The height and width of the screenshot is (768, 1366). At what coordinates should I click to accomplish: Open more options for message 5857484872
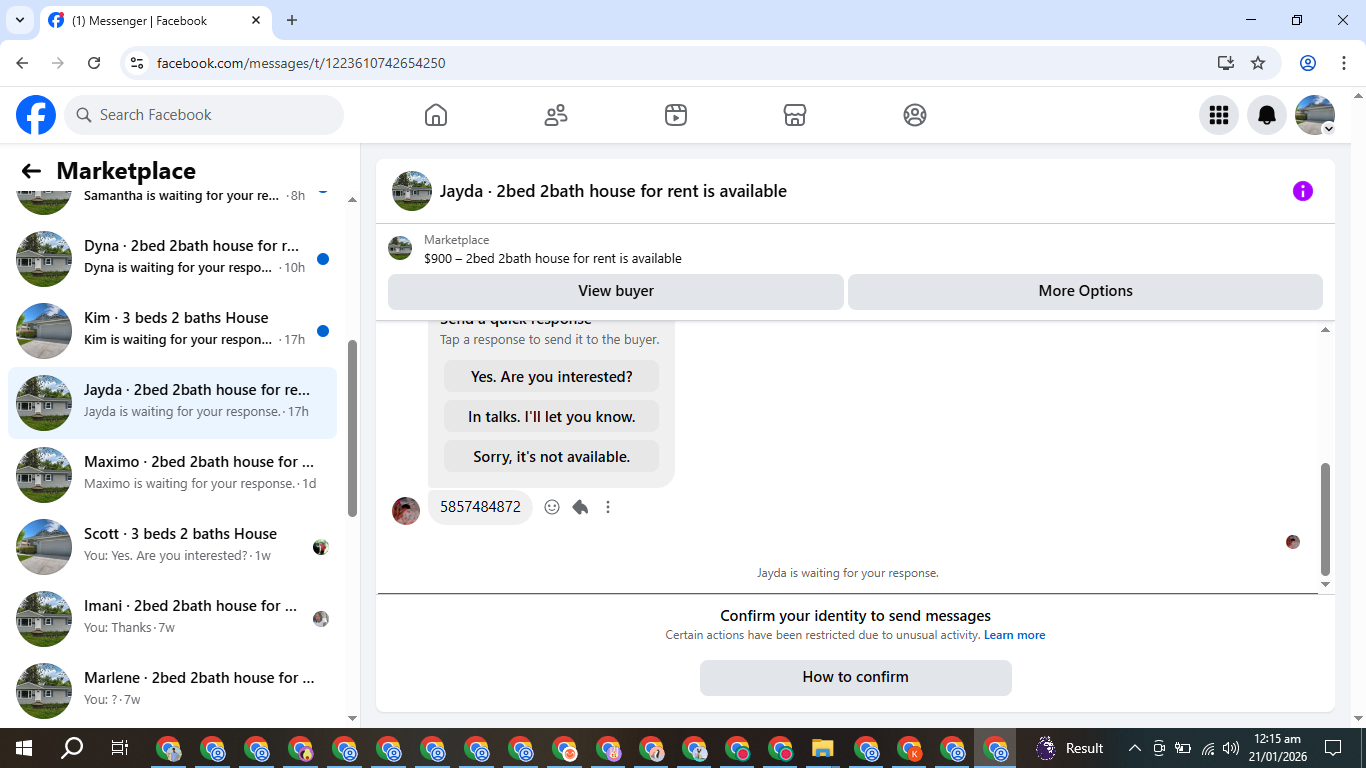pos(608,507)
